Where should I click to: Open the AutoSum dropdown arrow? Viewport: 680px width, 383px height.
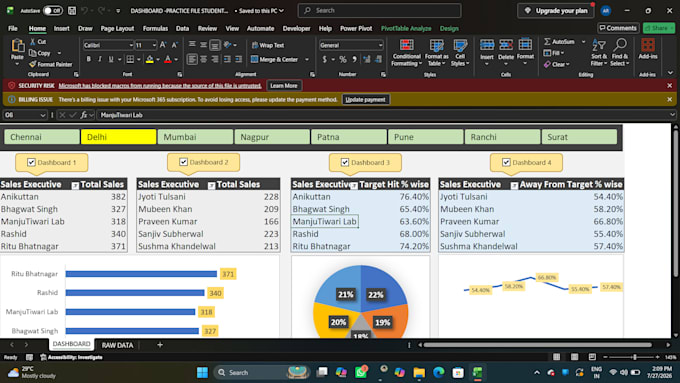pyautogui.click(x=583, y=42)
